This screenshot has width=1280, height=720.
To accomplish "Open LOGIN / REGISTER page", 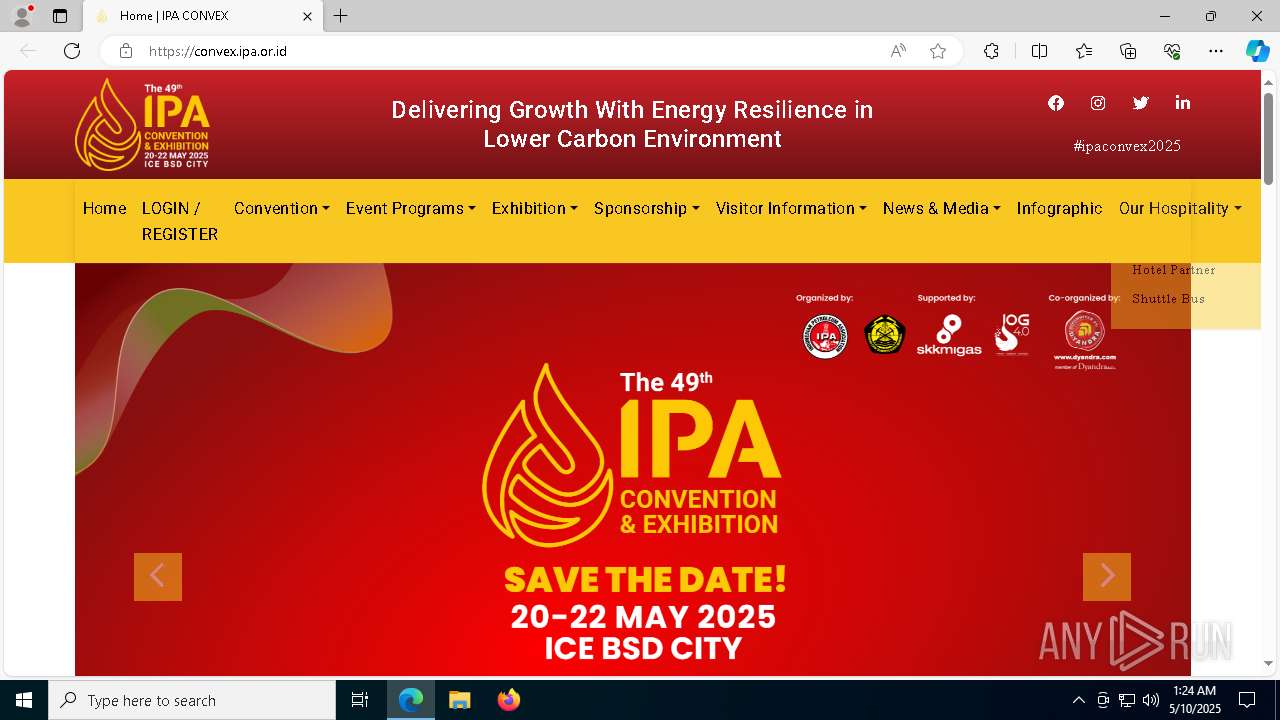I will (180, 221).
